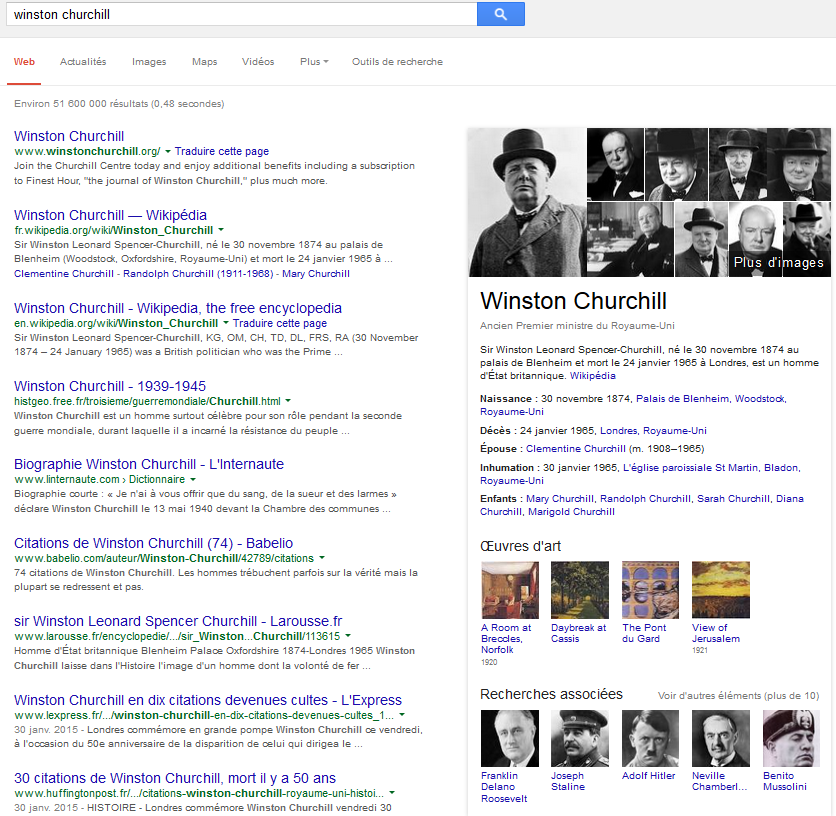Expand arrow beside huffingtonpost.fr URL

(x=392, y=793)
